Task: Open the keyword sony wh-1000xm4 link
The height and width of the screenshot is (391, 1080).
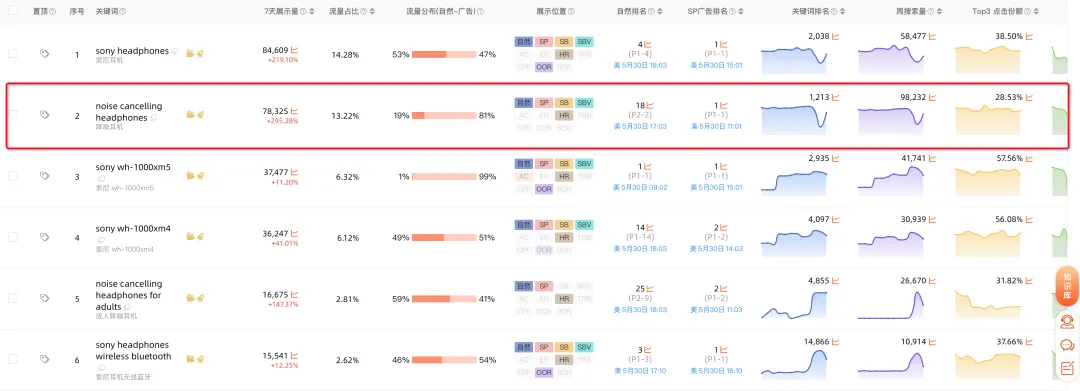Action: [133, 228]
